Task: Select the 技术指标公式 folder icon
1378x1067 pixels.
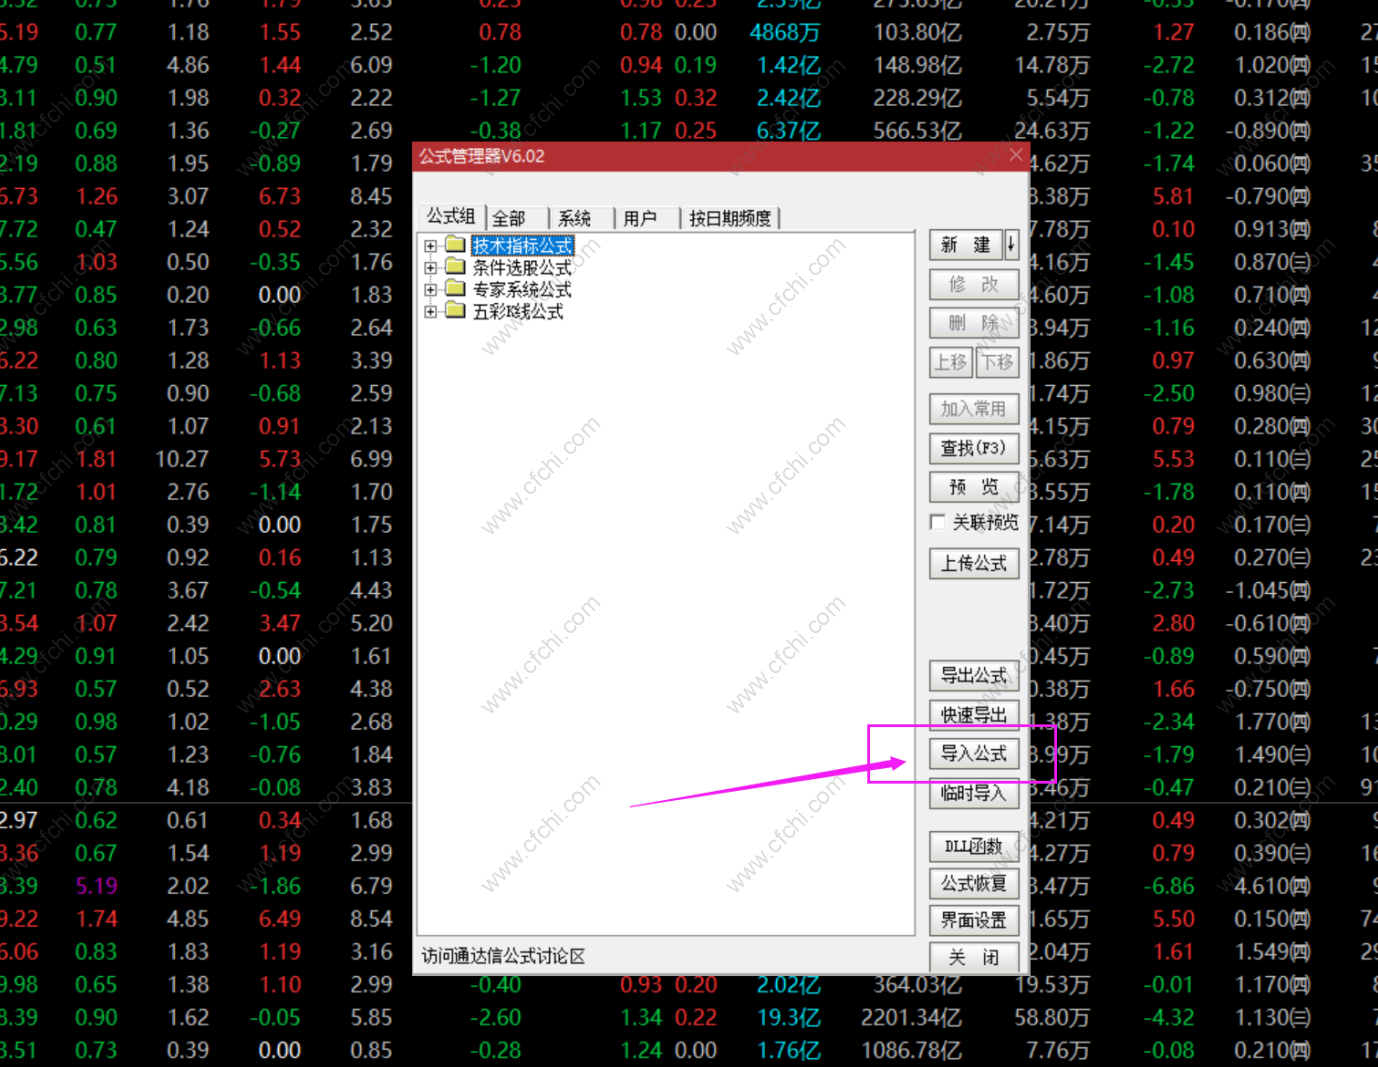Action: coord(456,245)
